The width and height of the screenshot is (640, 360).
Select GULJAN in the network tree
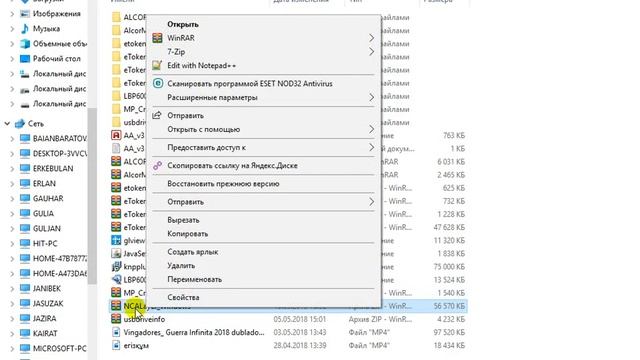[x=47, y=229]
